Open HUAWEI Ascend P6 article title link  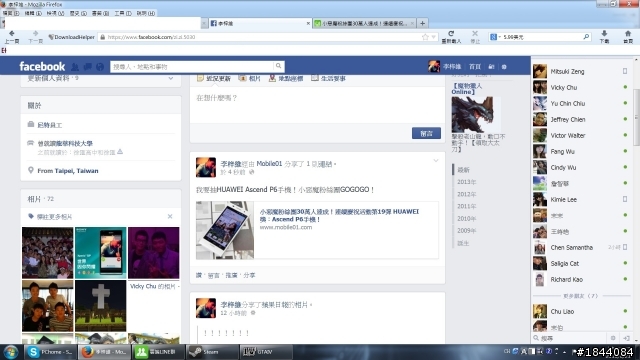[x=339, y=215]
